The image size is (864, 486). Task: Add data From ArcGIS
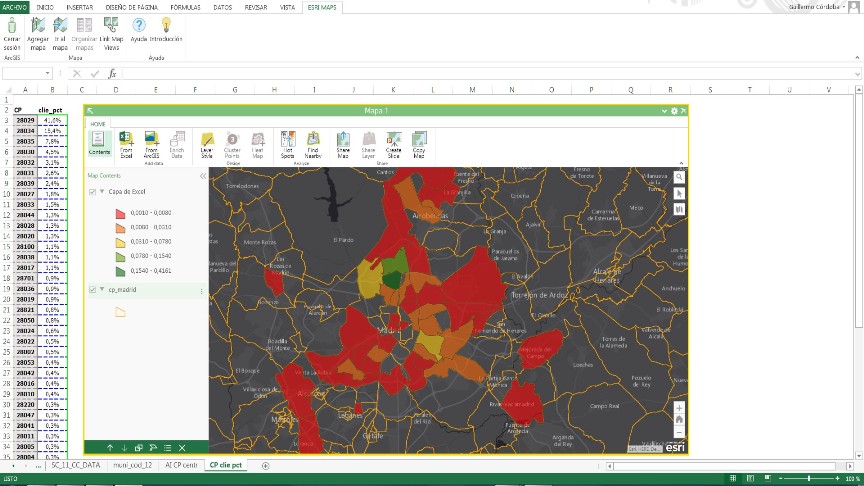click(152, 145)
